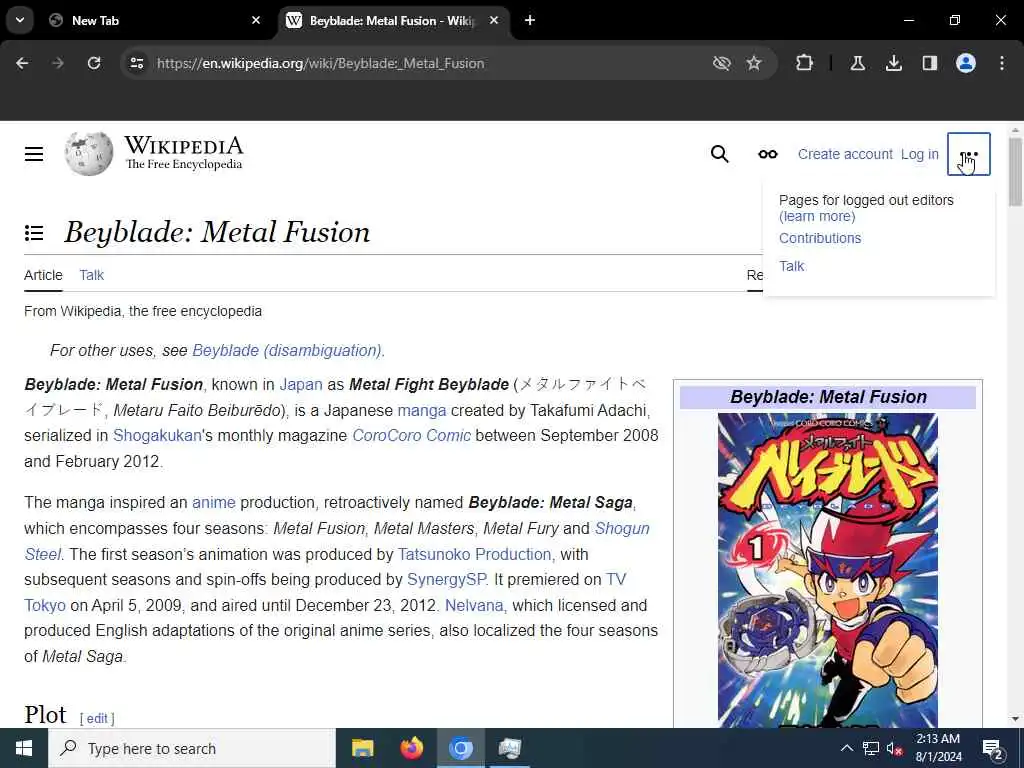Bookmark this page with the star icon

coord(754,63)
